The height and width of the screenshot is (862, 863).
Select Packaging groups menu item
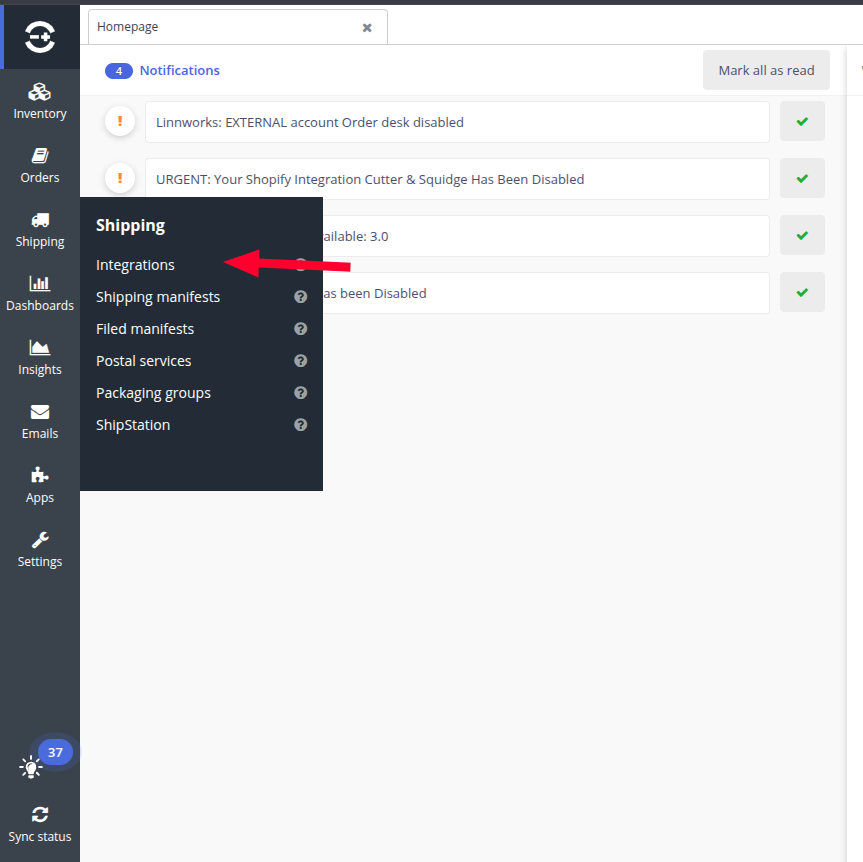pos(153,393)
